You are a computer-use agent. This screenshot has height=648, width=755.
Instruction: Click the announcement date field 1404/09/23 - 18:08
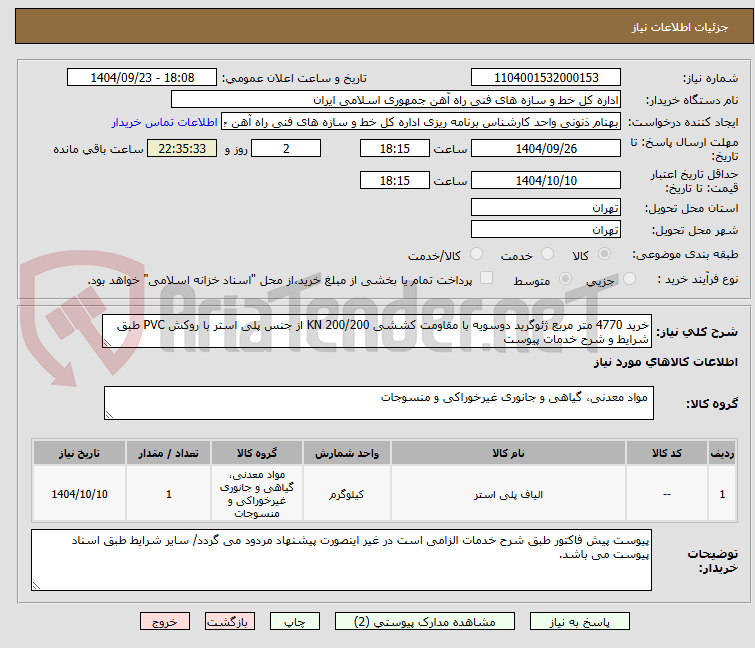pyautogui.click(x=142, y=78)
